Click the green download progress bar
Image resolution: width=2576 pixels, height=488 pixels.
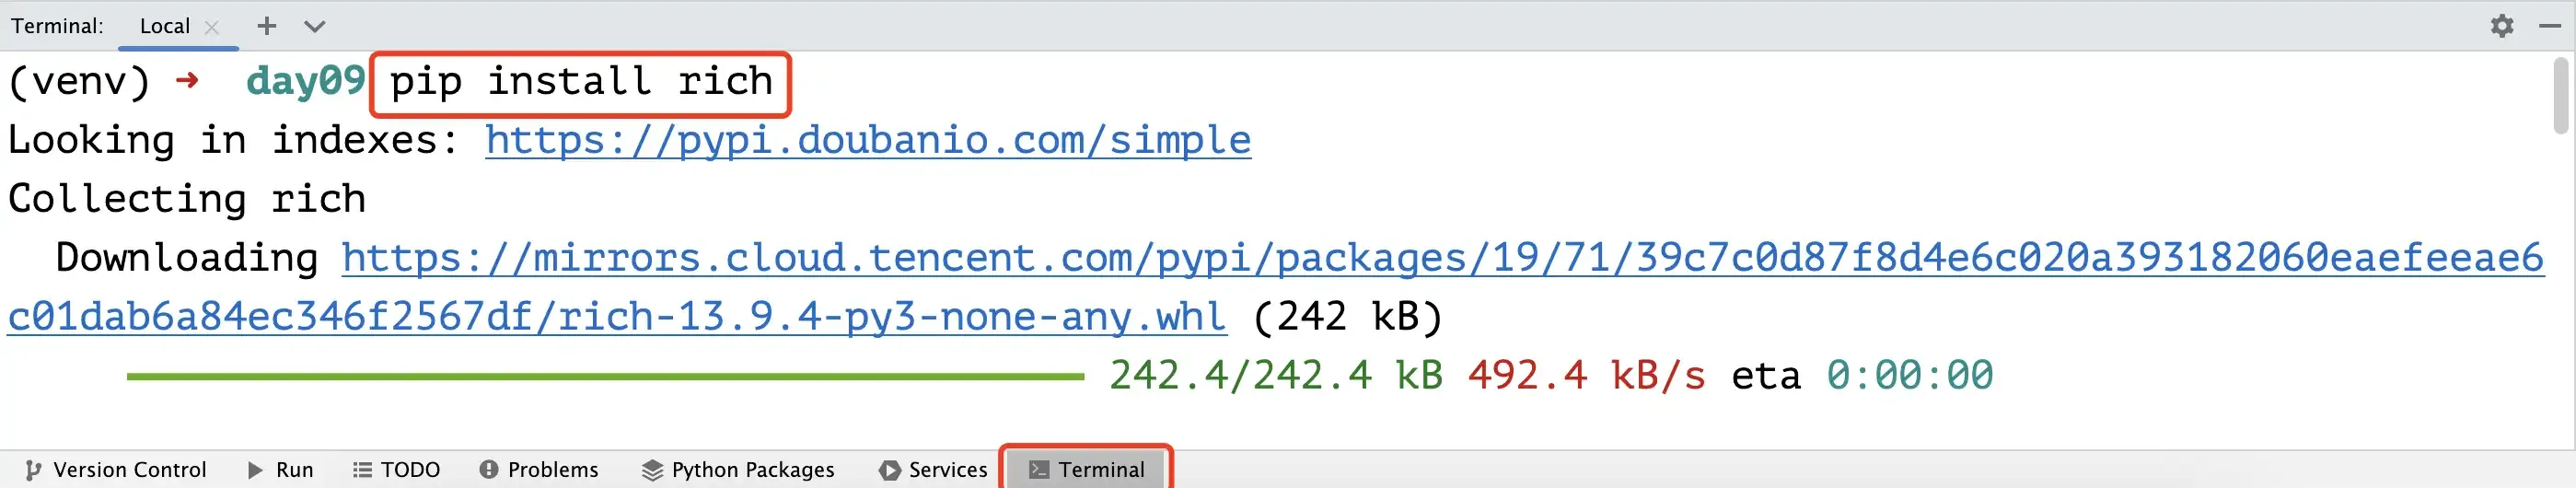(x=605, y=376)
